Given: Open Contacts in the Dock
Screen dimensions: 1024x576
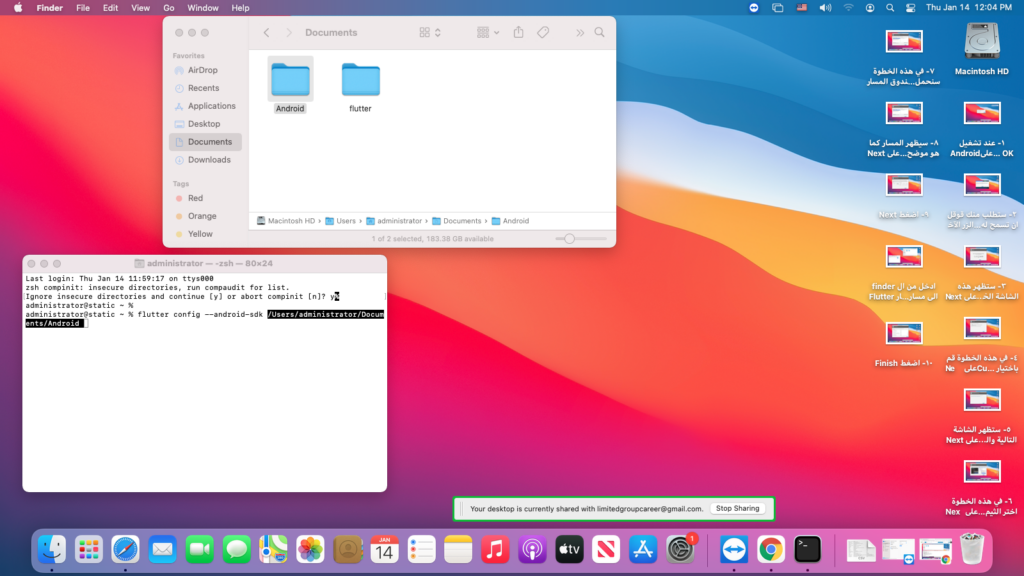Looking at the screenshot, I should 347,549.
